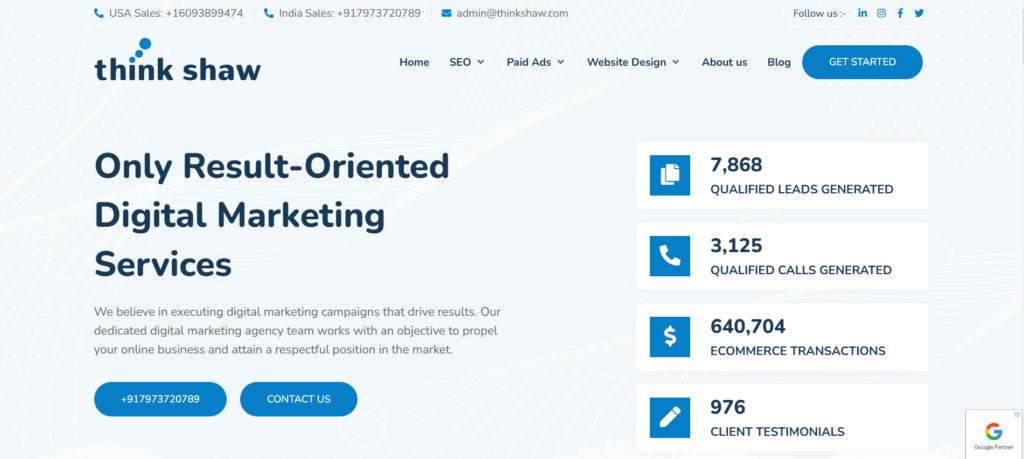Open the Paid Ads menu item
Image resolution: width=1024 pixels, height=459 pixels.
[x=529, y=62]
